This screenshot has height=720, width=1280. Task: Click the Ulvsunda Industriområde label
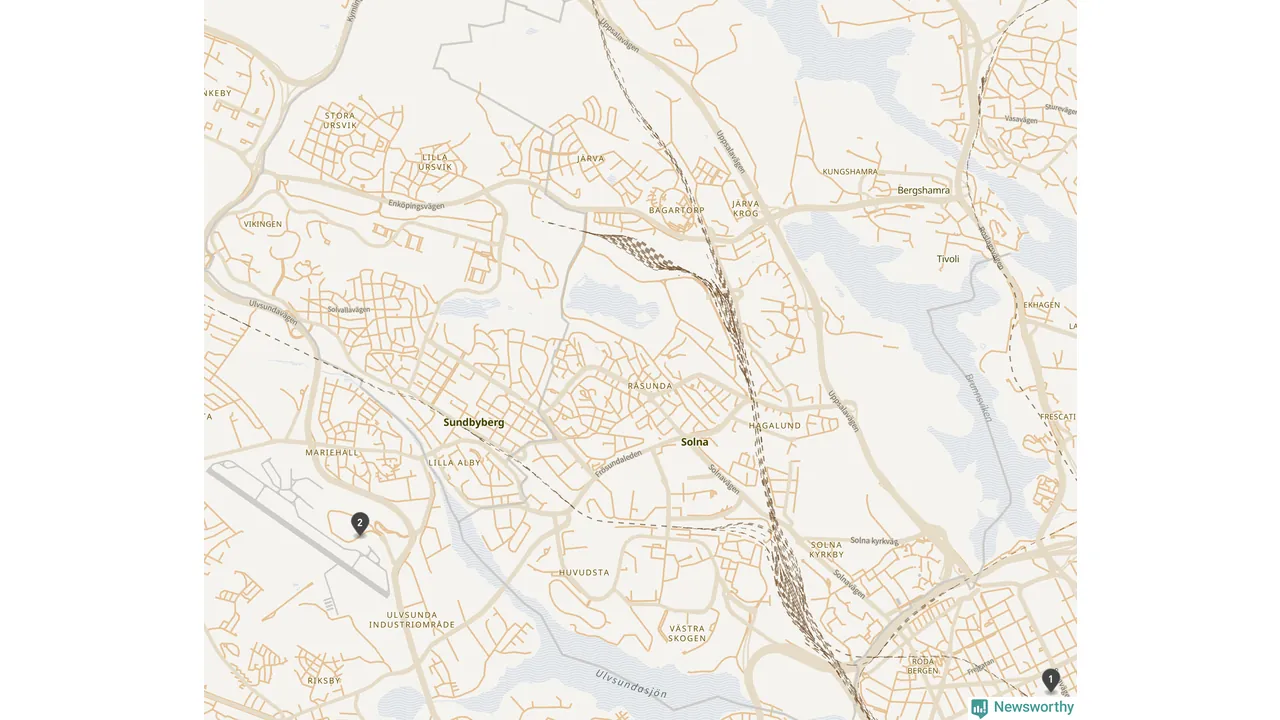412,620
